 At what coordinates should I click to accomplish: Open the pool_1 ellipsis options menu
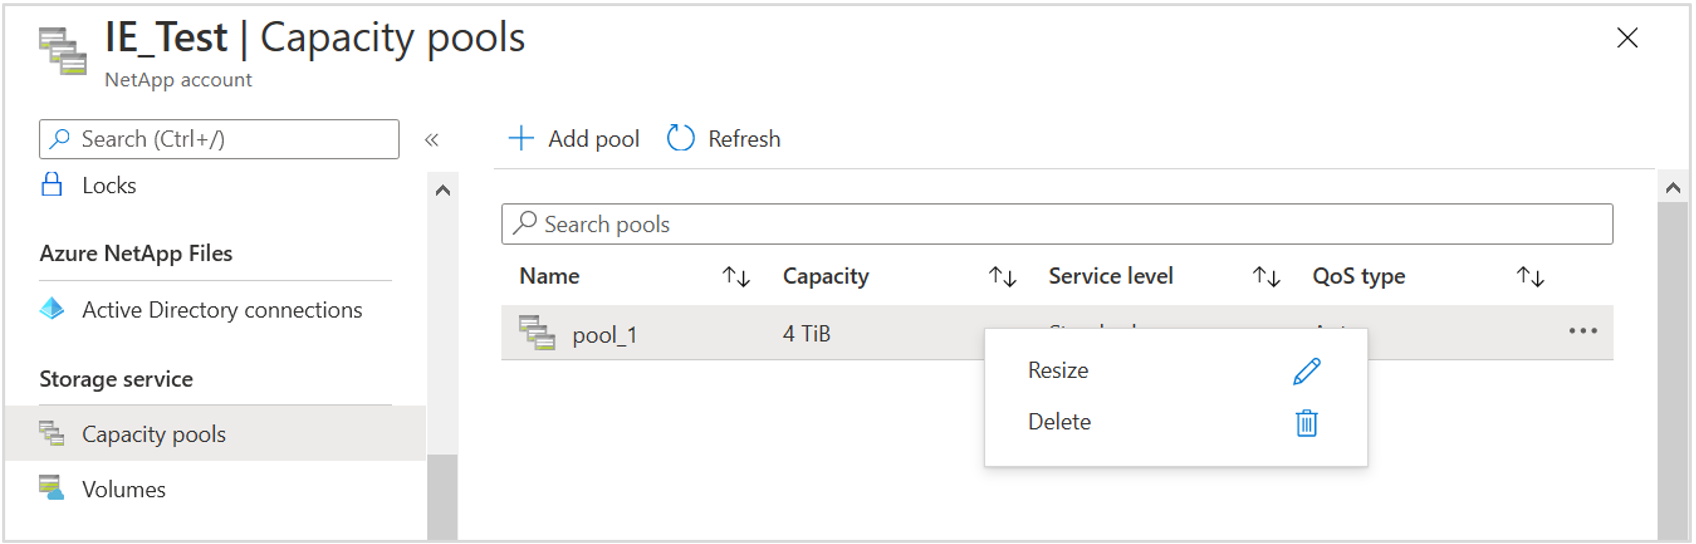pyautogui.click(x=1582, y=331)
